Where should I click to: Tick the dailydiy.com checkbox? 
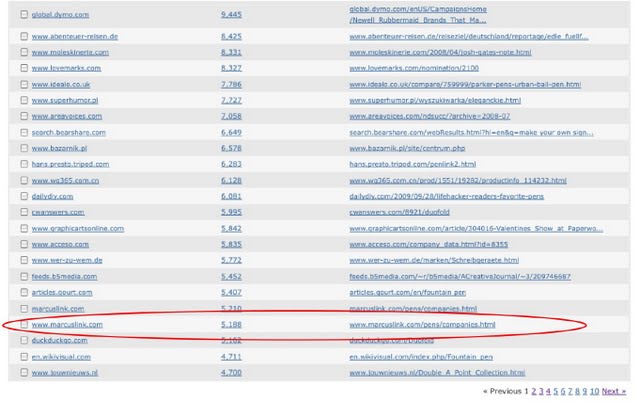click(24, 196)
